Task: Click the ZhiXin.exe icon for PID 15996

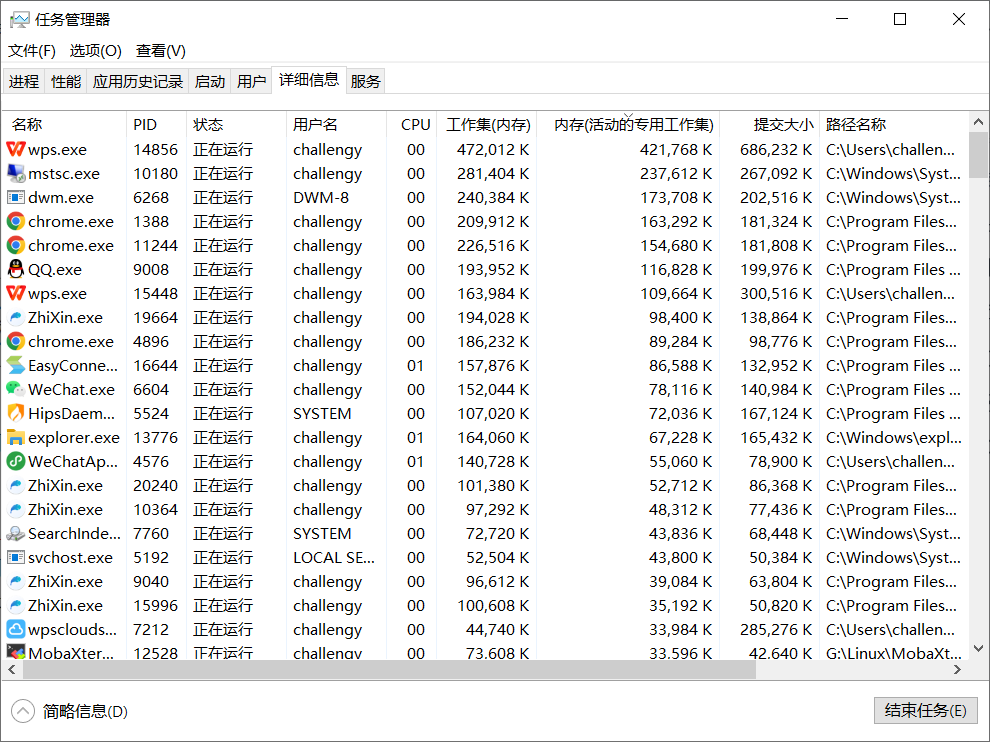Action: [16, 606]
